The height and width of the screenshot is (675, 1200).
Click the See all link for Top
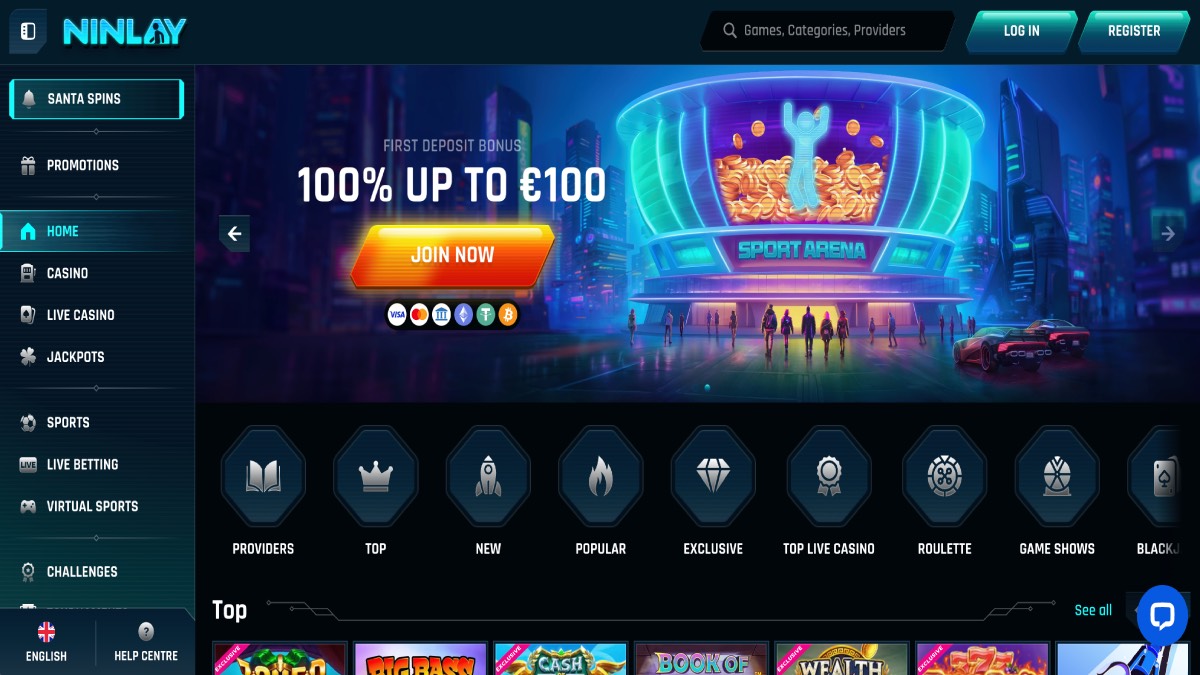point(1093,610)
